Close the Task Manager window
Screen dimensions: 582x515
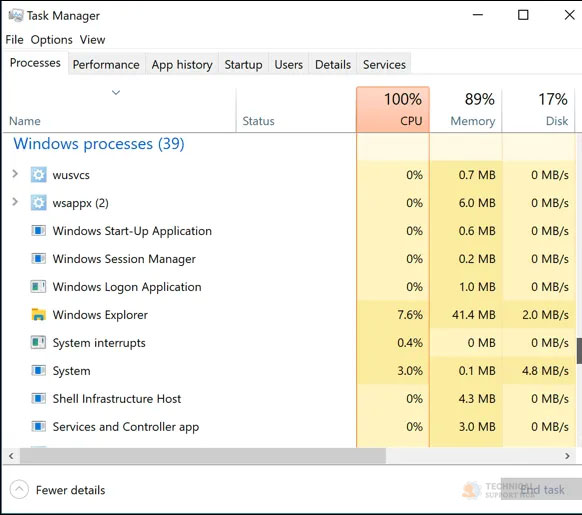pyautogui.click(x=569, y=15)
